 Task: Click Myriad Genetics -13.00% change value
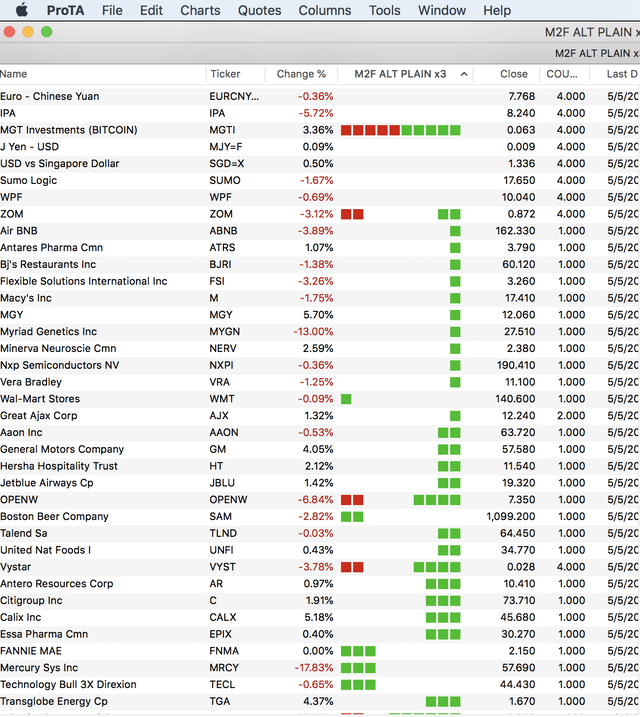[313, 332]
